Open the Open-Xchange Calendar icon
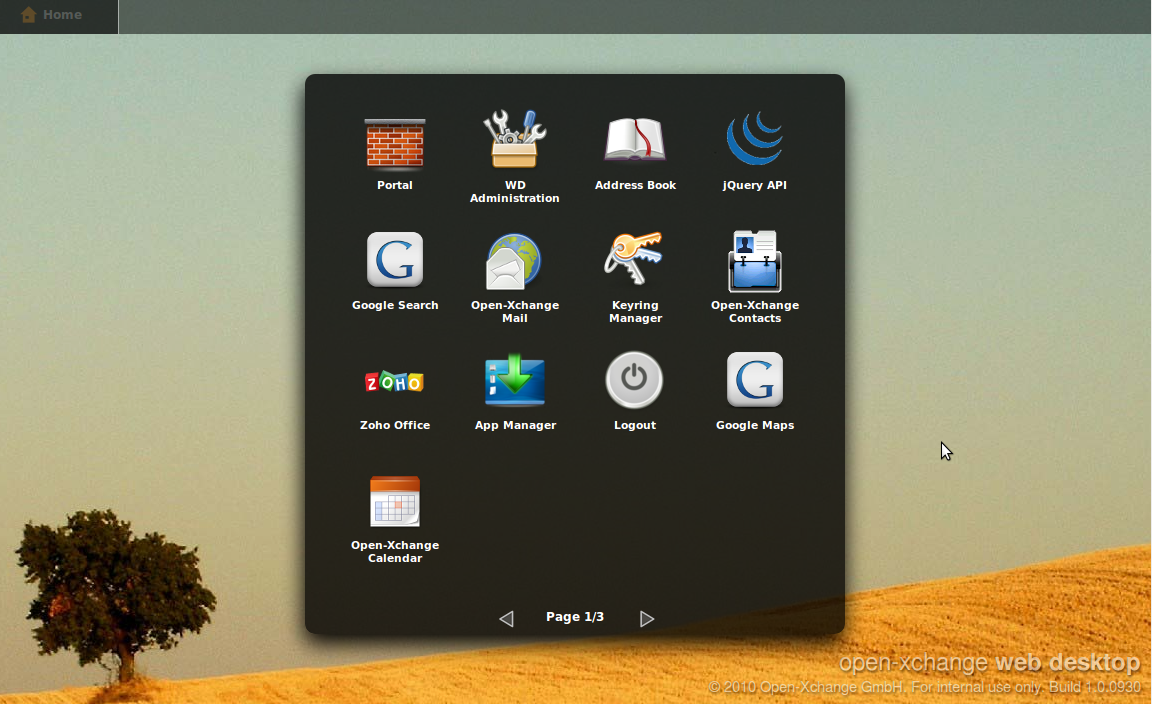 (395, 501)
